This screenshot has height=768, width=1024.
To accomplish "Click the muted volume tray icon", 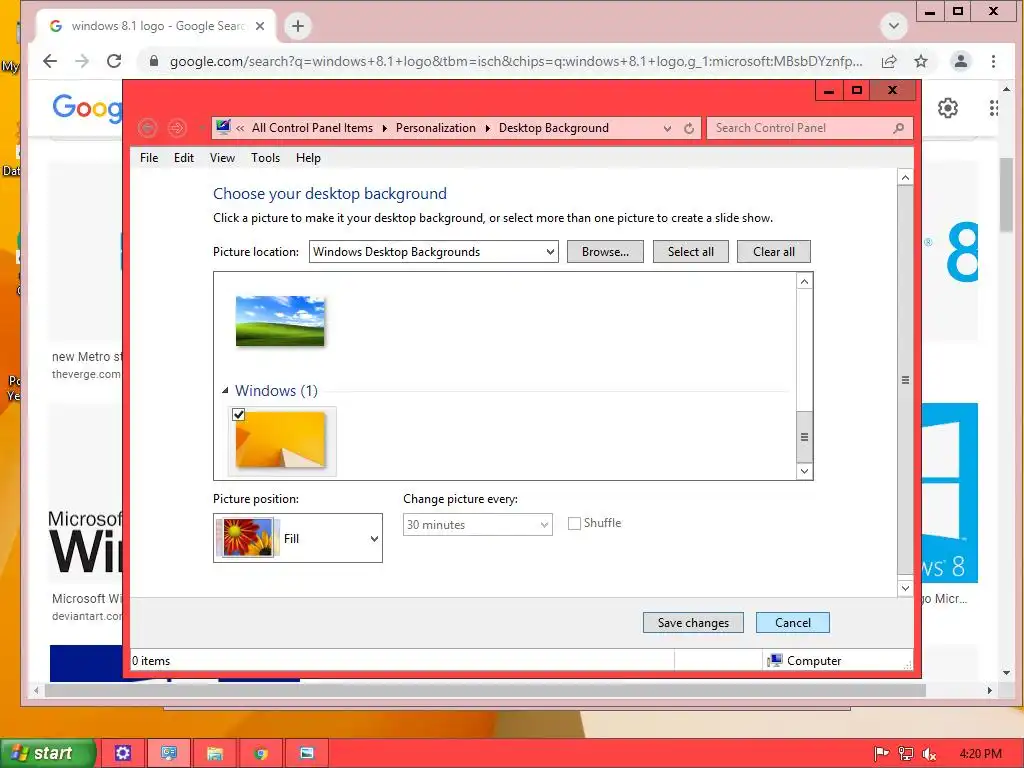I will 929,754.
